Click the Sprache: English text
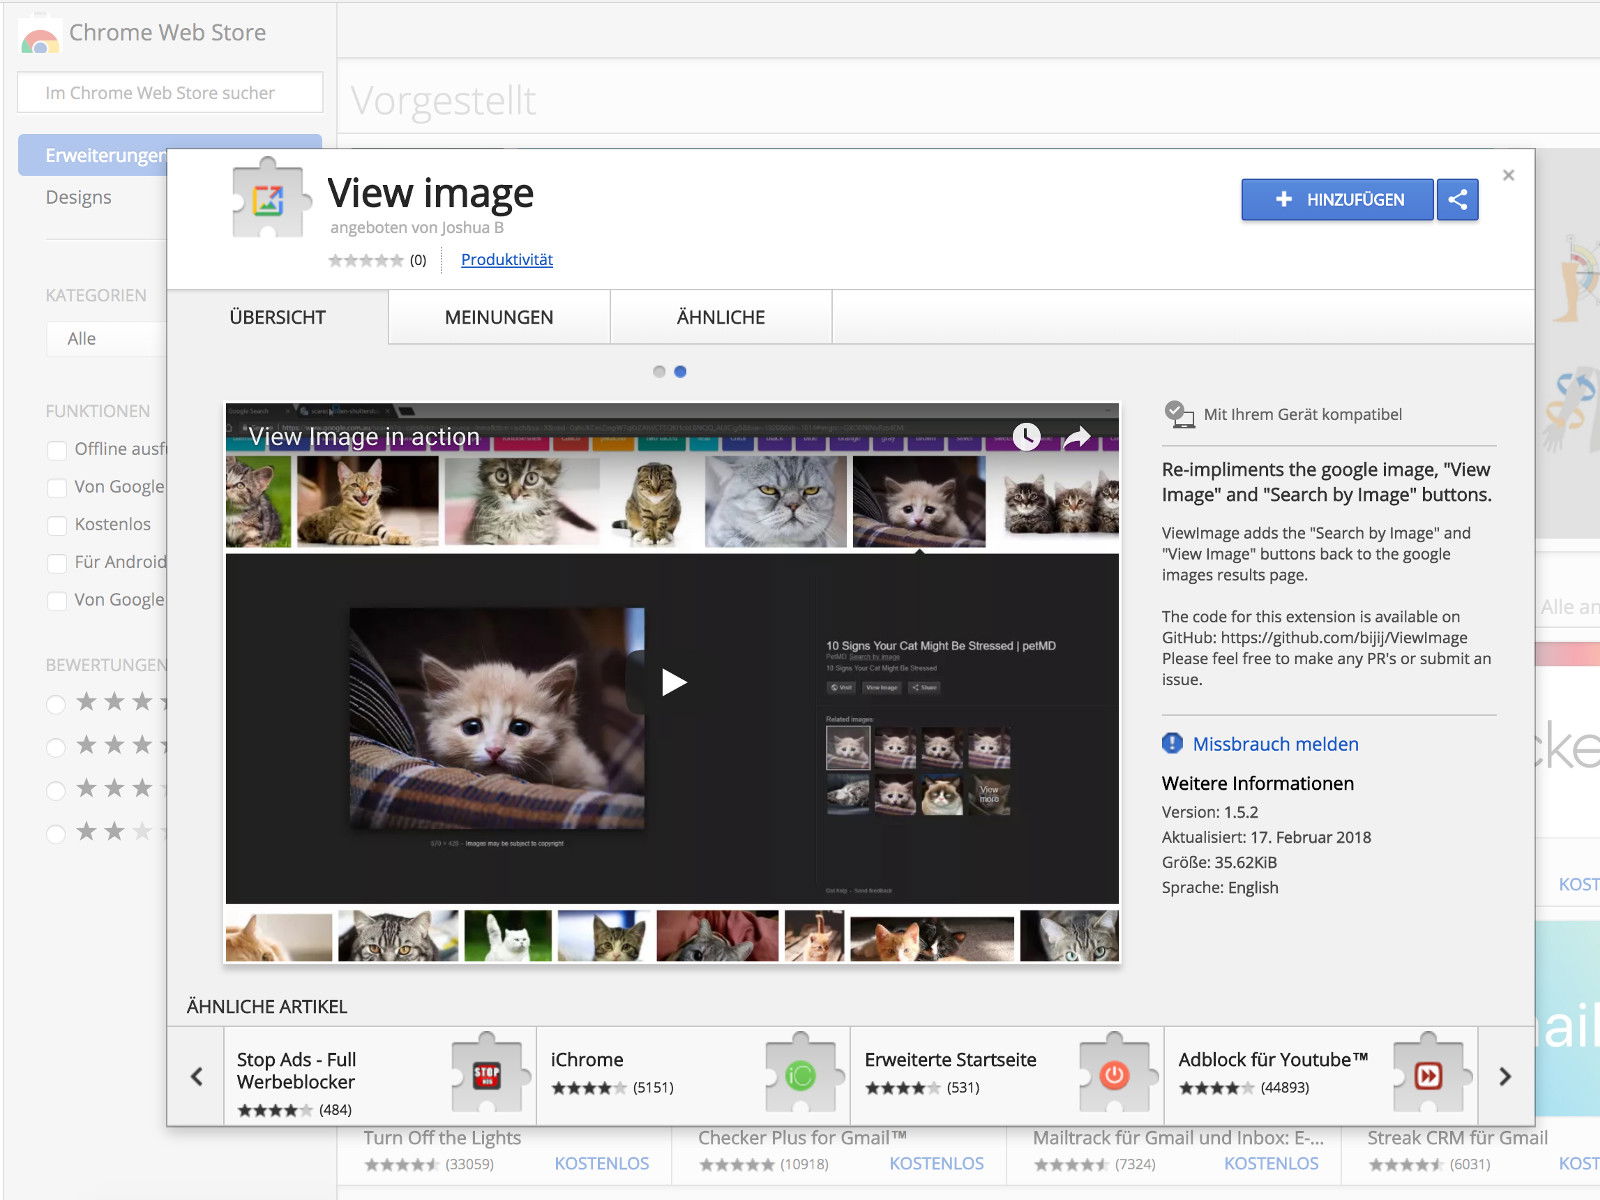Screen dimensions: 1600x1200 point(1220,887)
